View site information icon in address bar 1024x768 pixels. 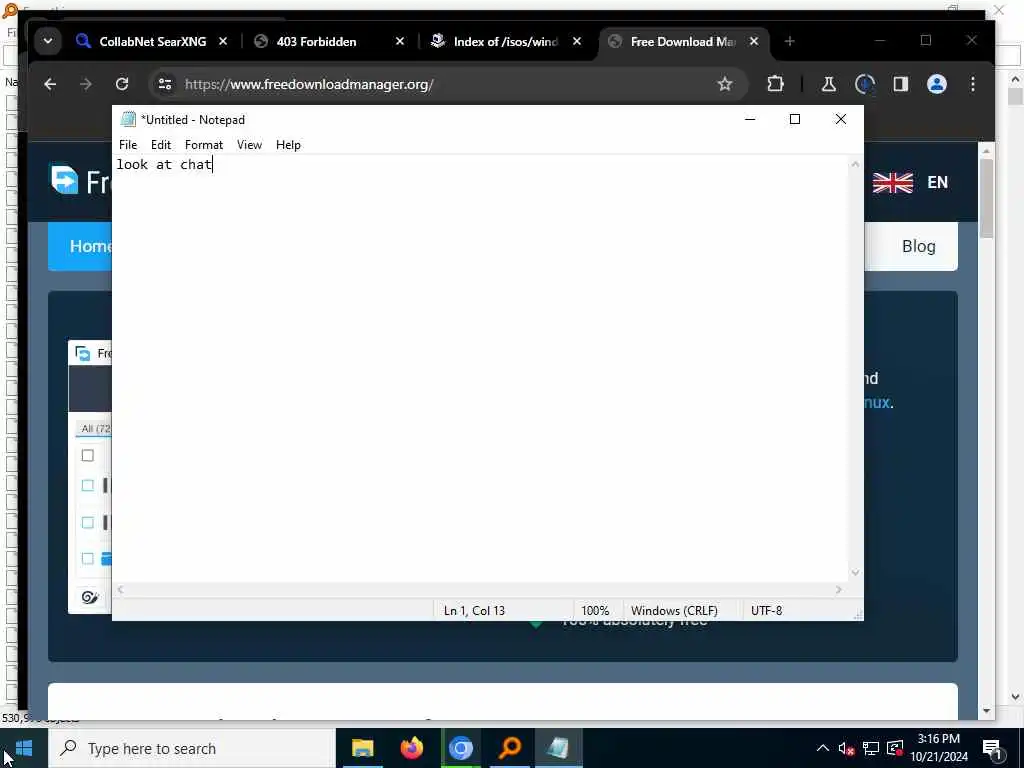(165, 84)
